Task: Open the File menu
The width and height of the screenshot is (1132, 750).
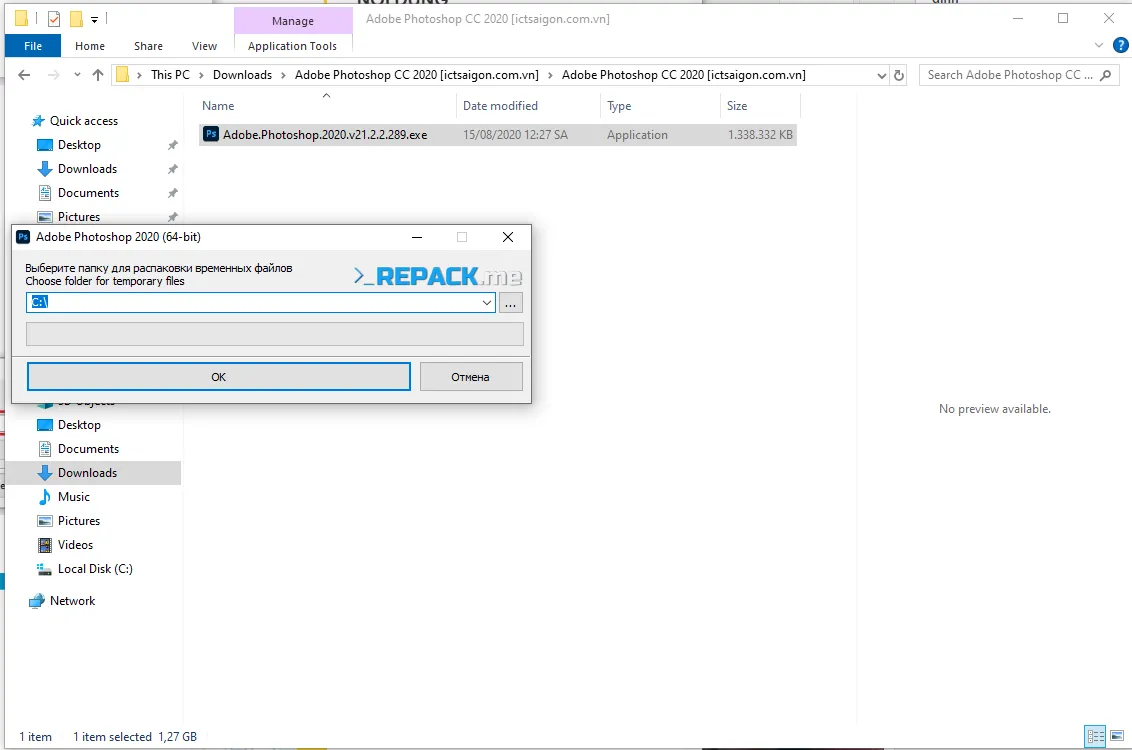Action: point(32,46)
